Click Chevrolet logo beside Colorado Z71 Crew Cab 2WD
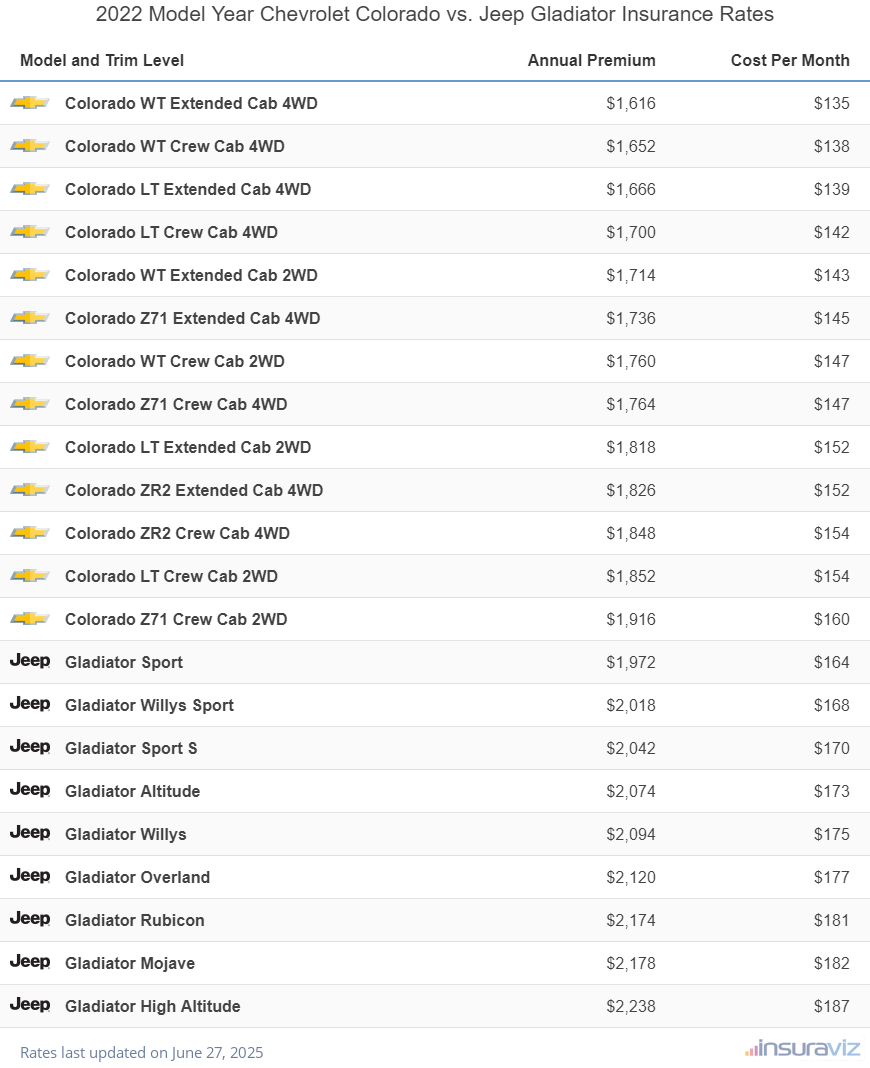This screenshot has height=1068, width=870. tap(30, 618)
